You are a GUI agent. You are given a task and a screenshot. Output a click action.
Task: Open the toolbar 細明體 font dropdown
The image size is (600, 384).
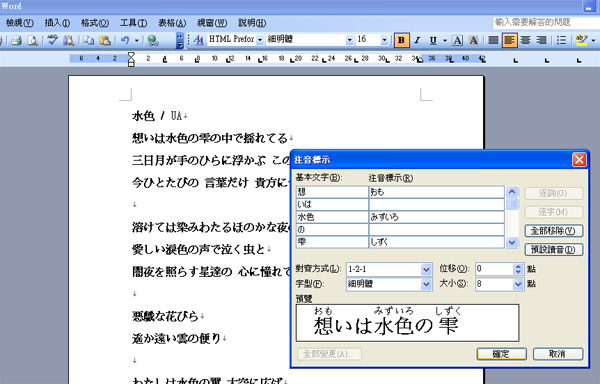tap(349, 40)
